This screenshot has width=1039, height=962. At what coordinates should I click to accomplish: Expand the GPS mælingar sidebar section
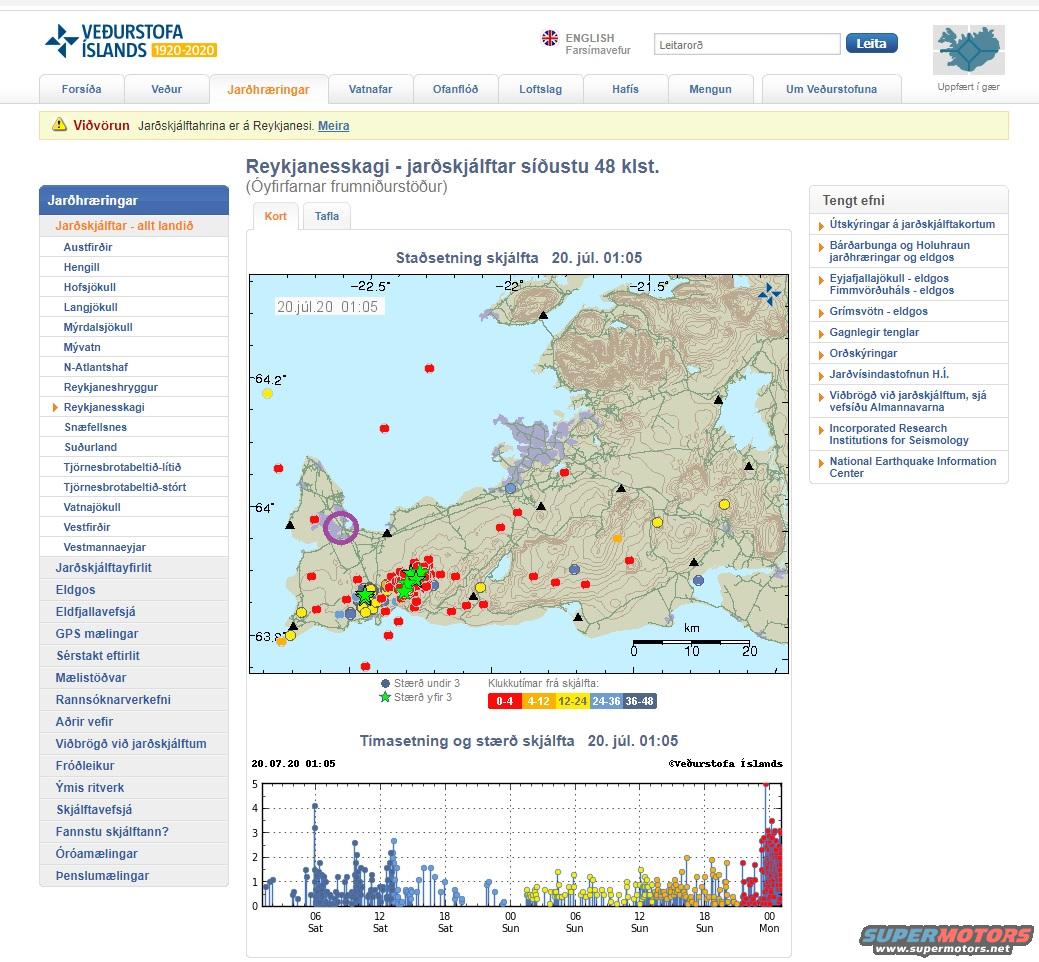(x=97, y=634)
